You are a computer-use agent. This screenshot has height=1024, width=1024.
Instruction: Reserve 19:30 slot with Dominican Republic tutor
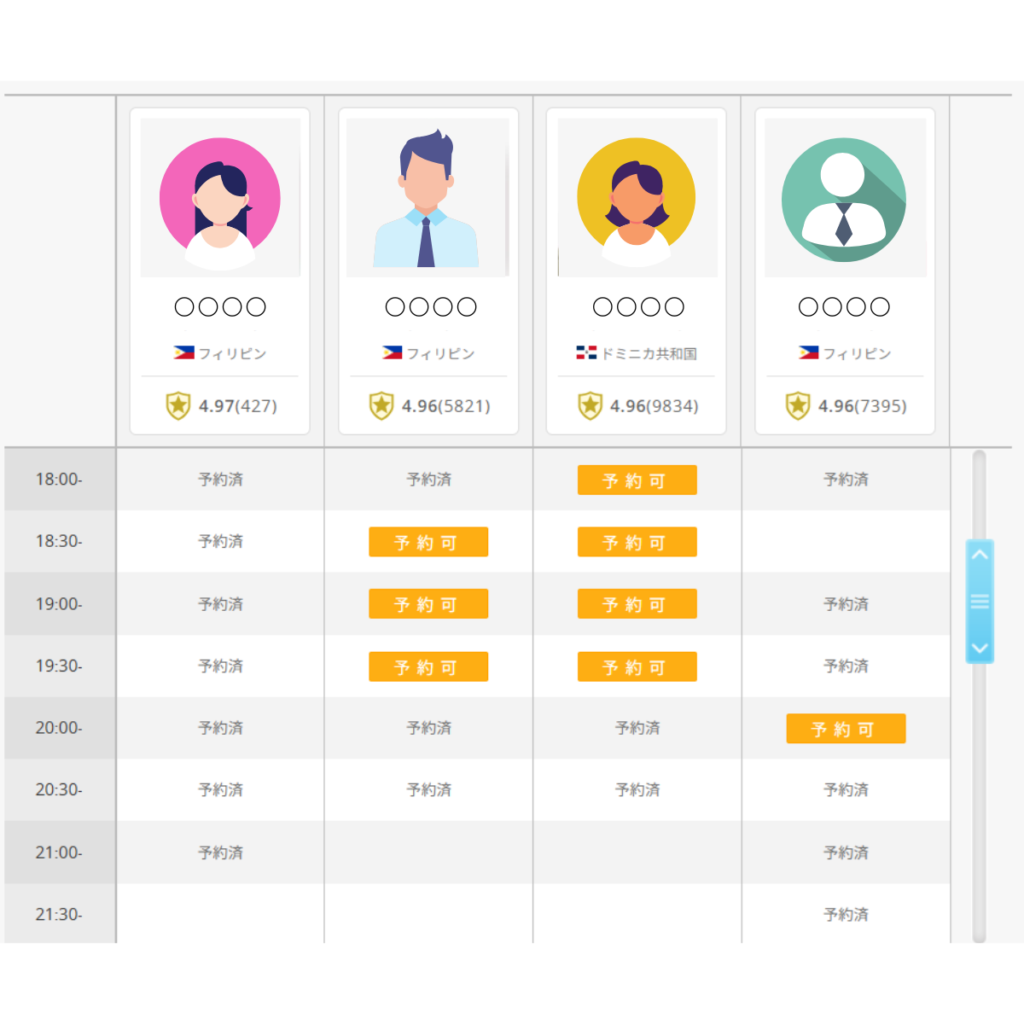click(x=637, y=667)
